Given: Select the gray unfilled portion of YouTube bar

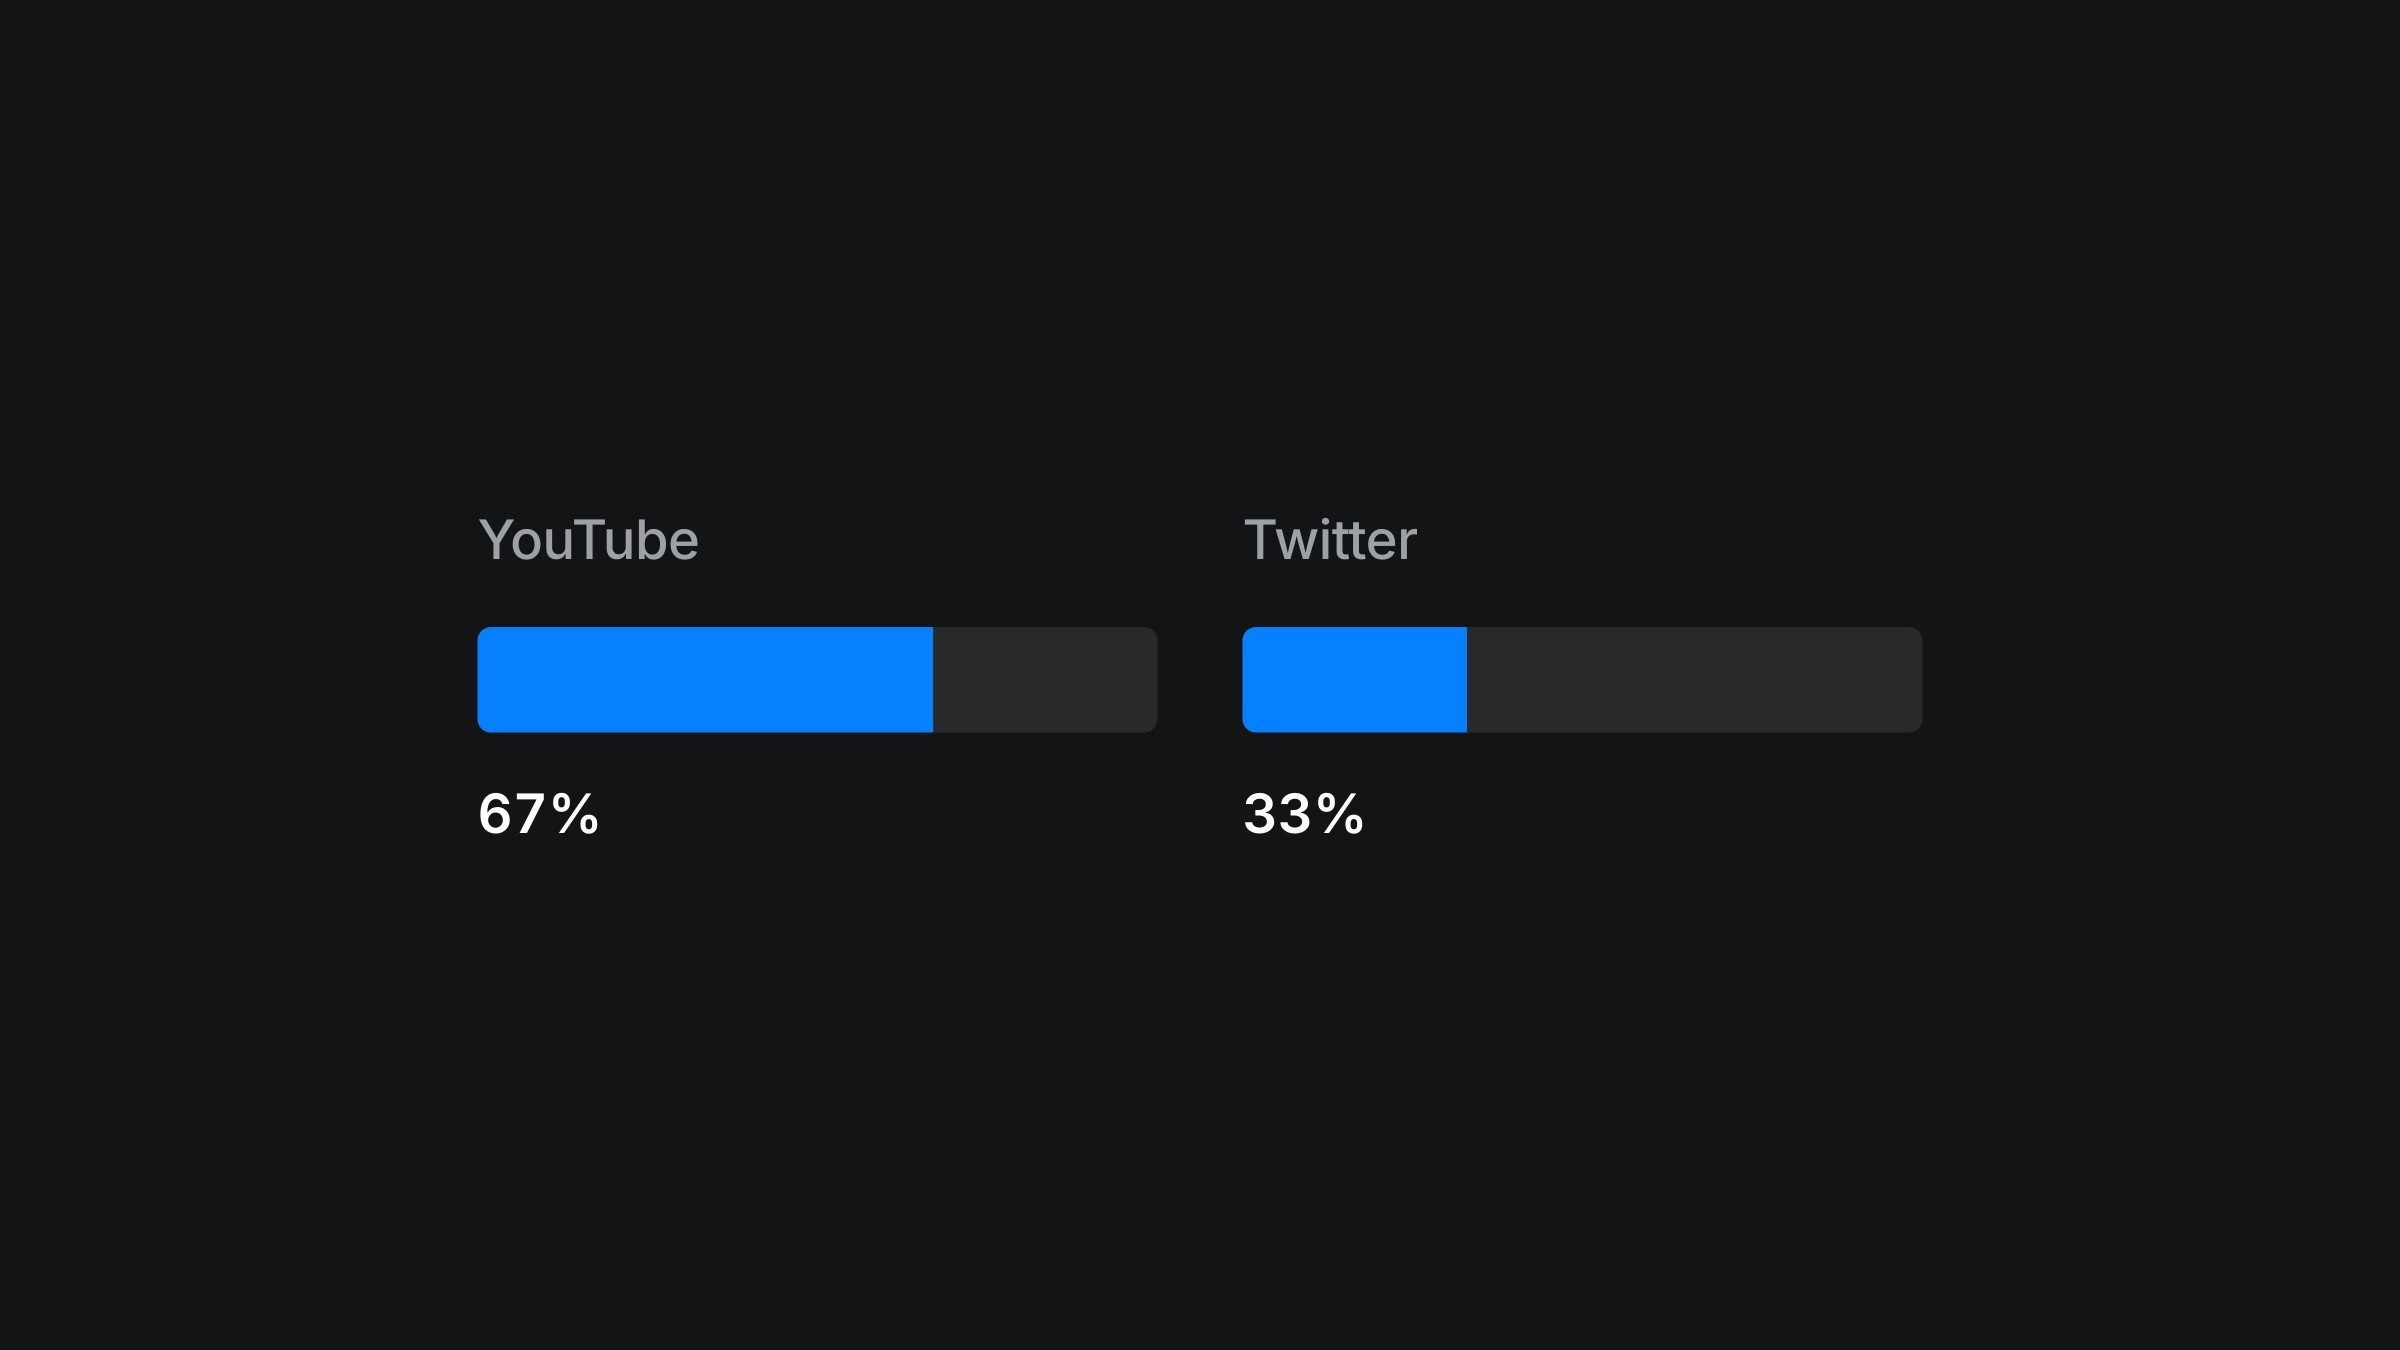Looking at the screenshot, I should tap(1045, 680).
